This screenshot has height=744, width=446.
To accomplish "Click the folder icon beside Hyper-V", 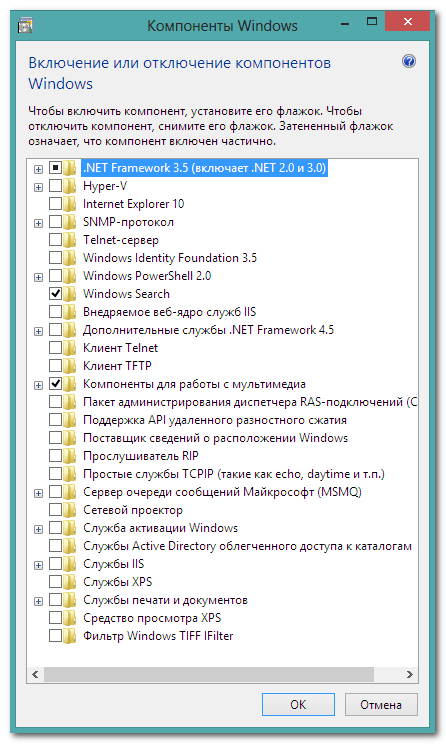I will (x=70, y=186).
